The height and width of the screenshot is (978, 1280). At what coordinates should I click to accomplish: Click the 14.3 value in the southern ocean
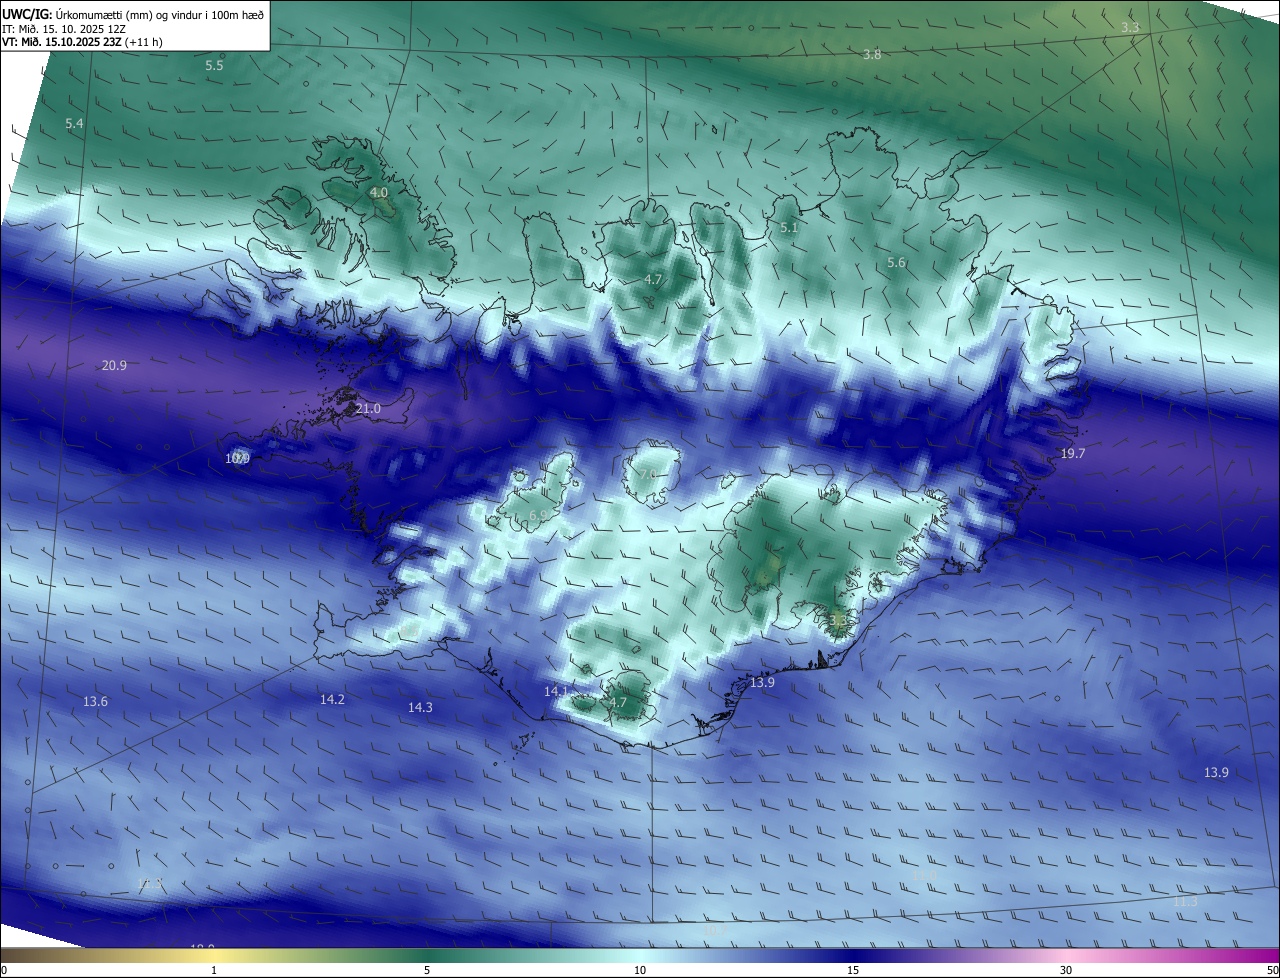(420, 707)
